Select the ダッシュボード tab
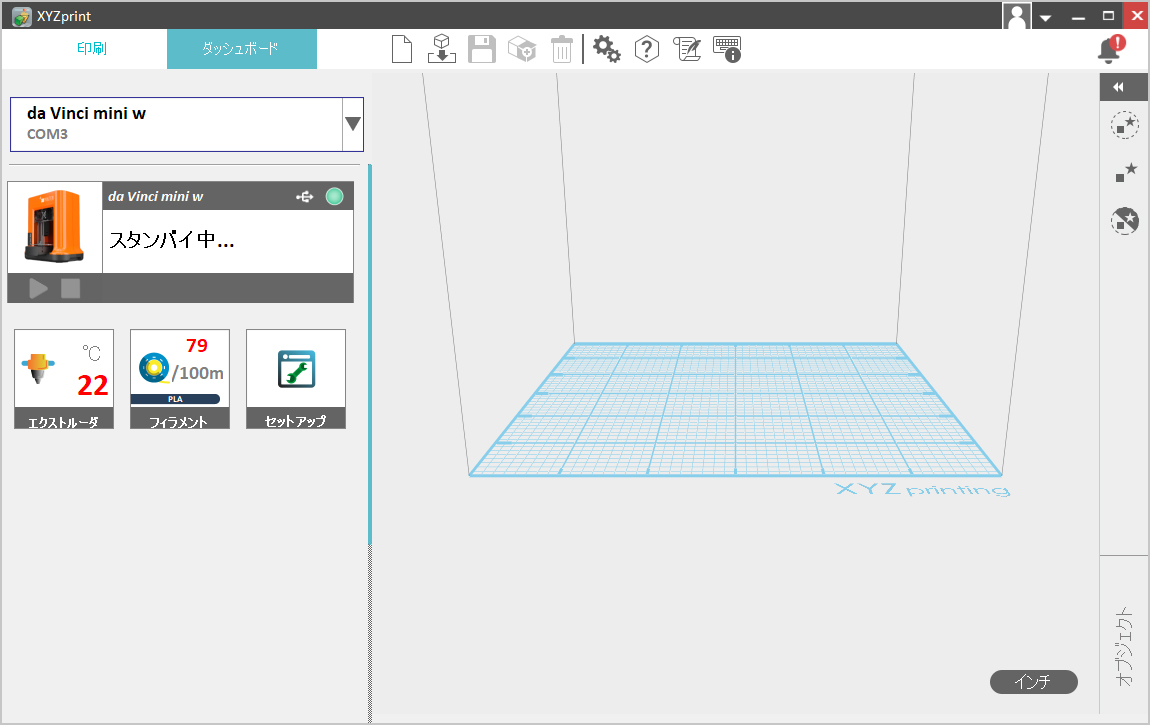This screenshot has height=725, width=1150. click(241, 49)
